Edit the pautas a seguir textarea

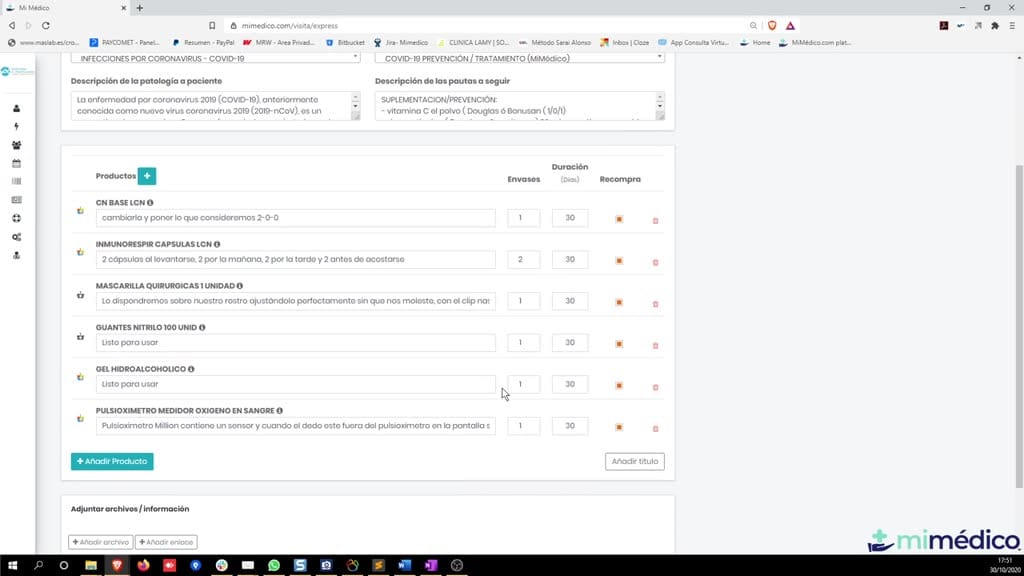[520, 106]
